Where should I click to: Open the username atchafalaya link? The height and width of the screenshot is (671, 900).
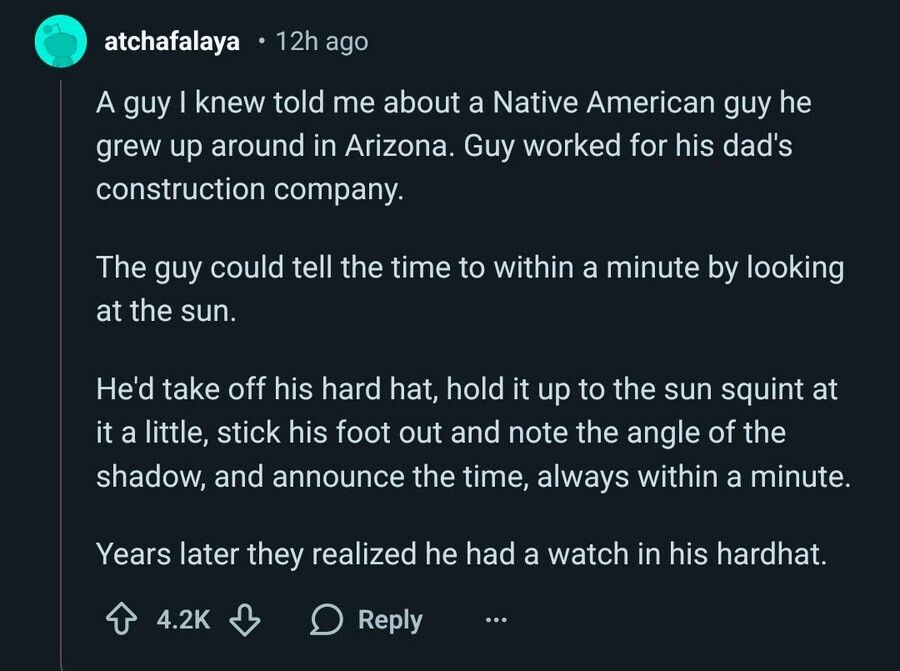(x=170, y=40)
